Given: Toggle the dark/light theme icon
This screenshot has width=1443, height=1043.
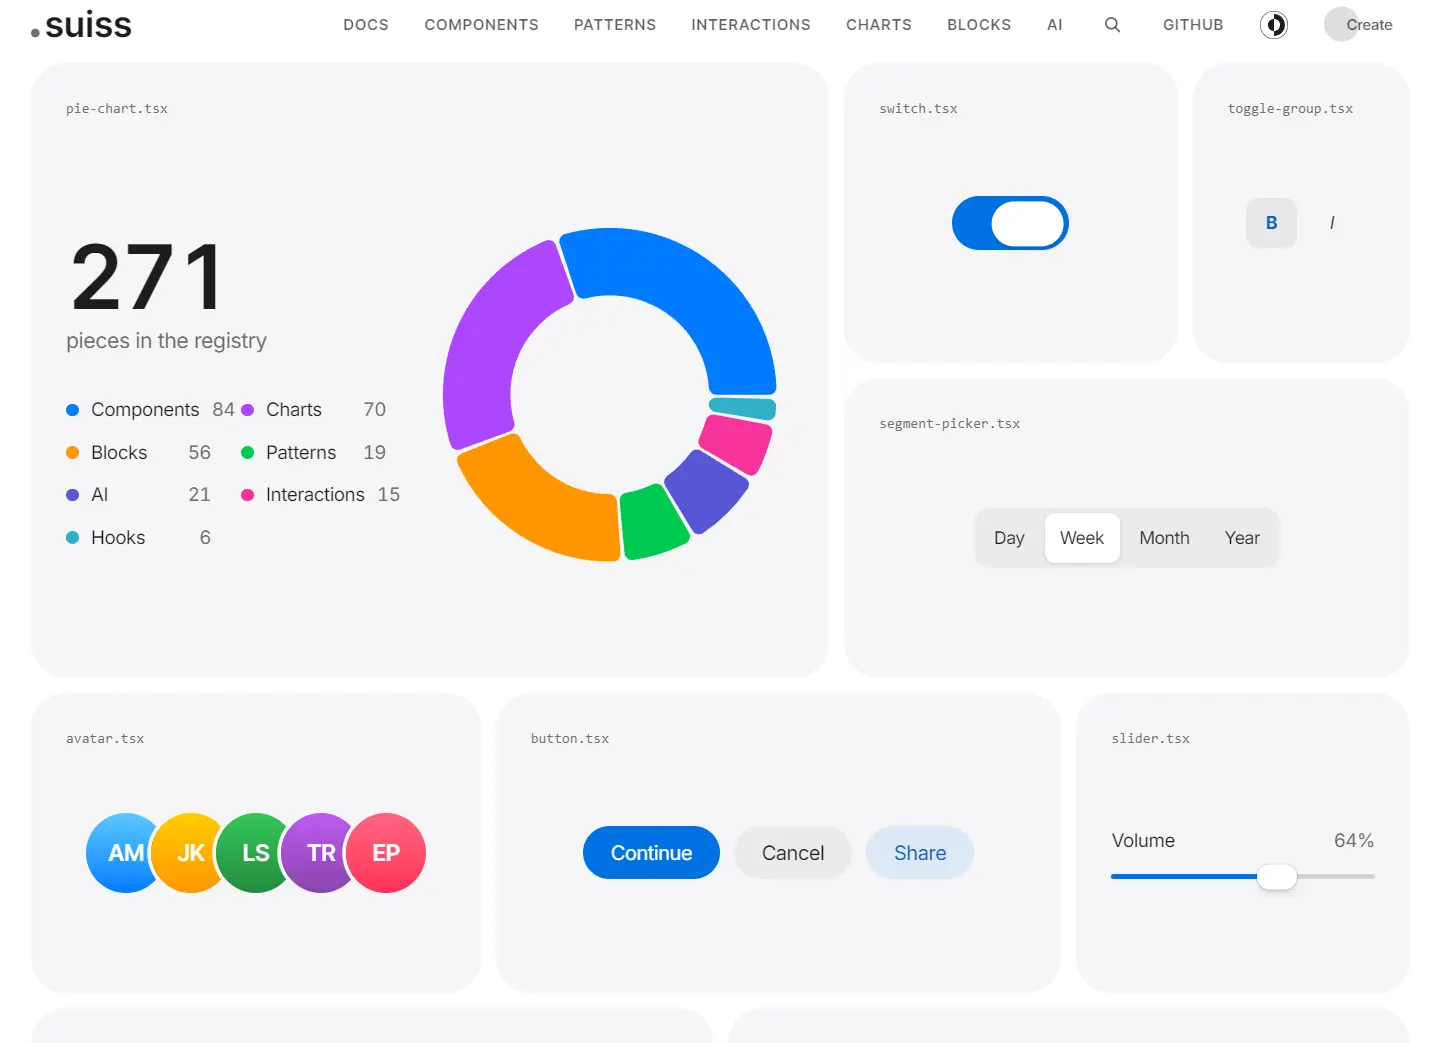Looking at the screenshot, I should pyautogui.click(x=1274, y=25).
